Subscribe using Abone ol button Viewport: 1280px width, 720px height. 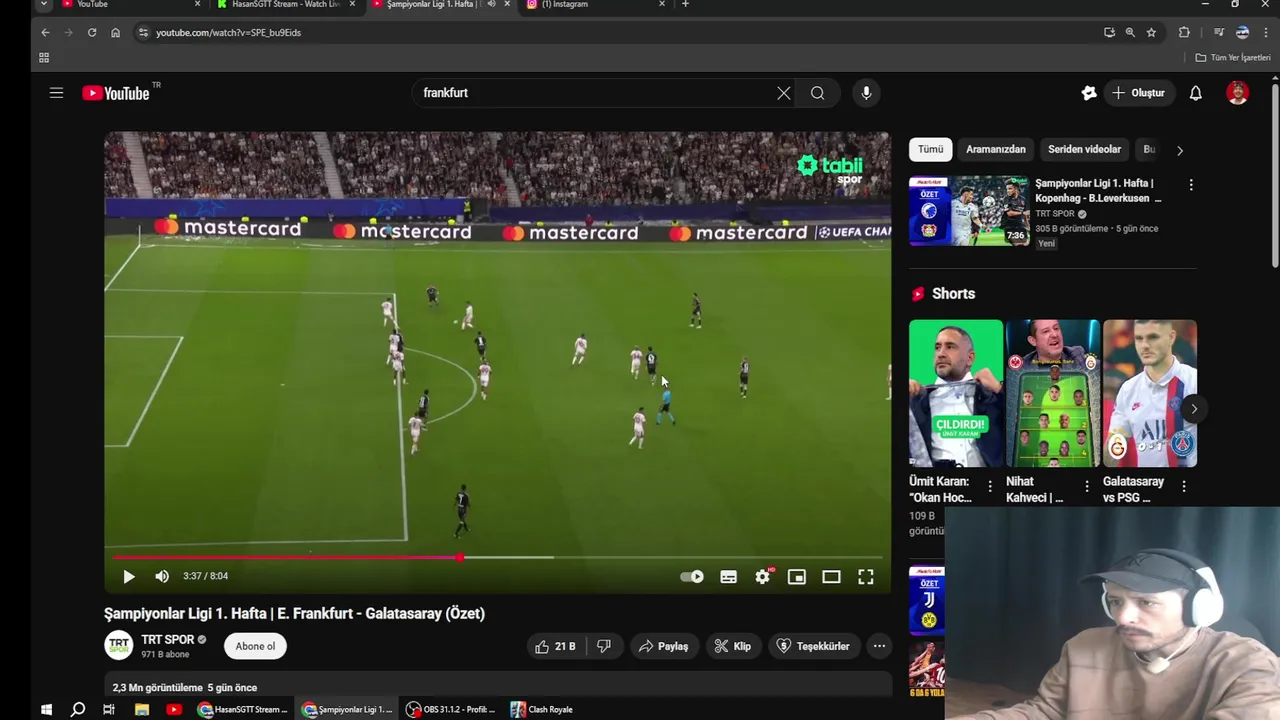(x=255, y=646)
